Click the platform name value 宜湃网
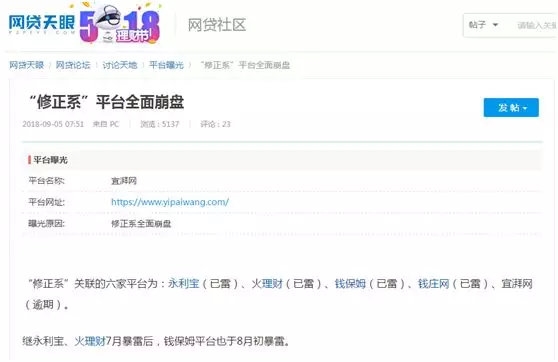 point(124,181)
